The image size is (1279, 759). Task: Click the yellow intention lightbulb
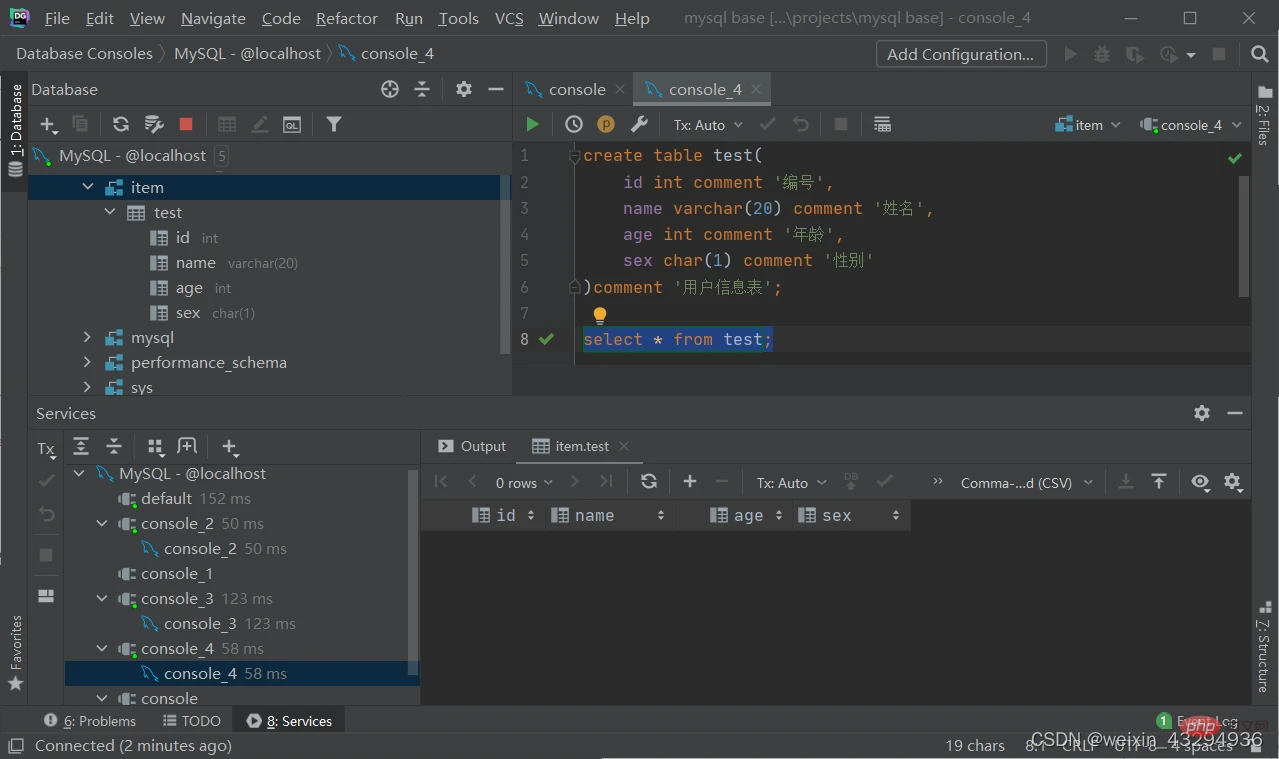(600, 315)
